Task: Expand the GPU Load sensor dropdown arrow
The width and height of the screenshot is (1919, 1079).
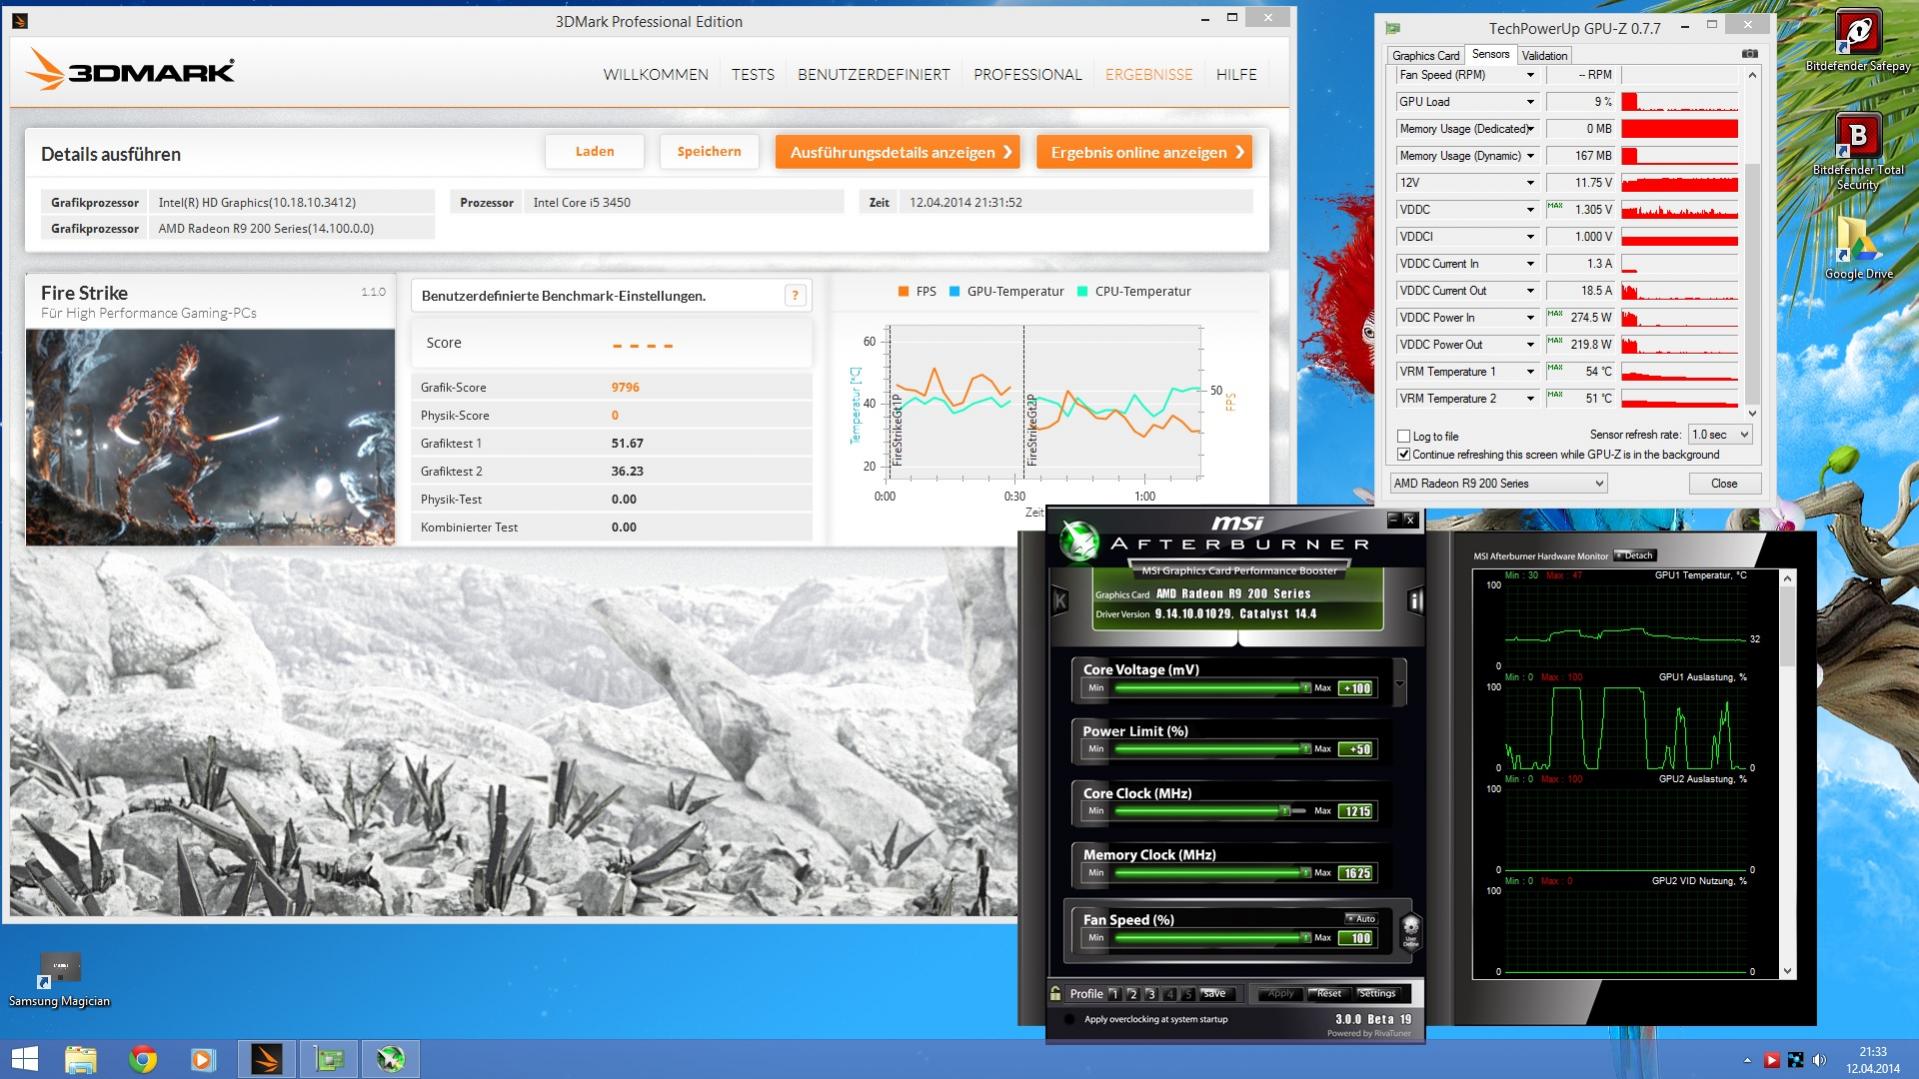Action: coord(1529,102)
